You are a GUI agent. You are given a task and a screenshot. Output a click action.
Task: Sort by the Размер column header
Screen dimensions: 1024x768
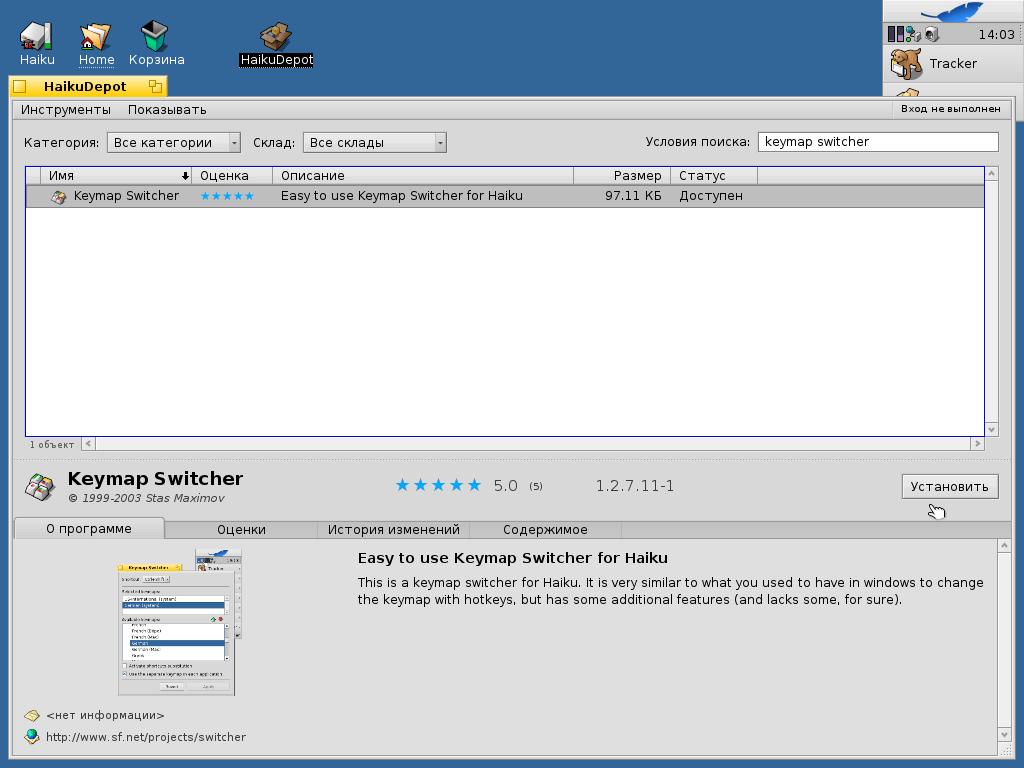point(622,176)
